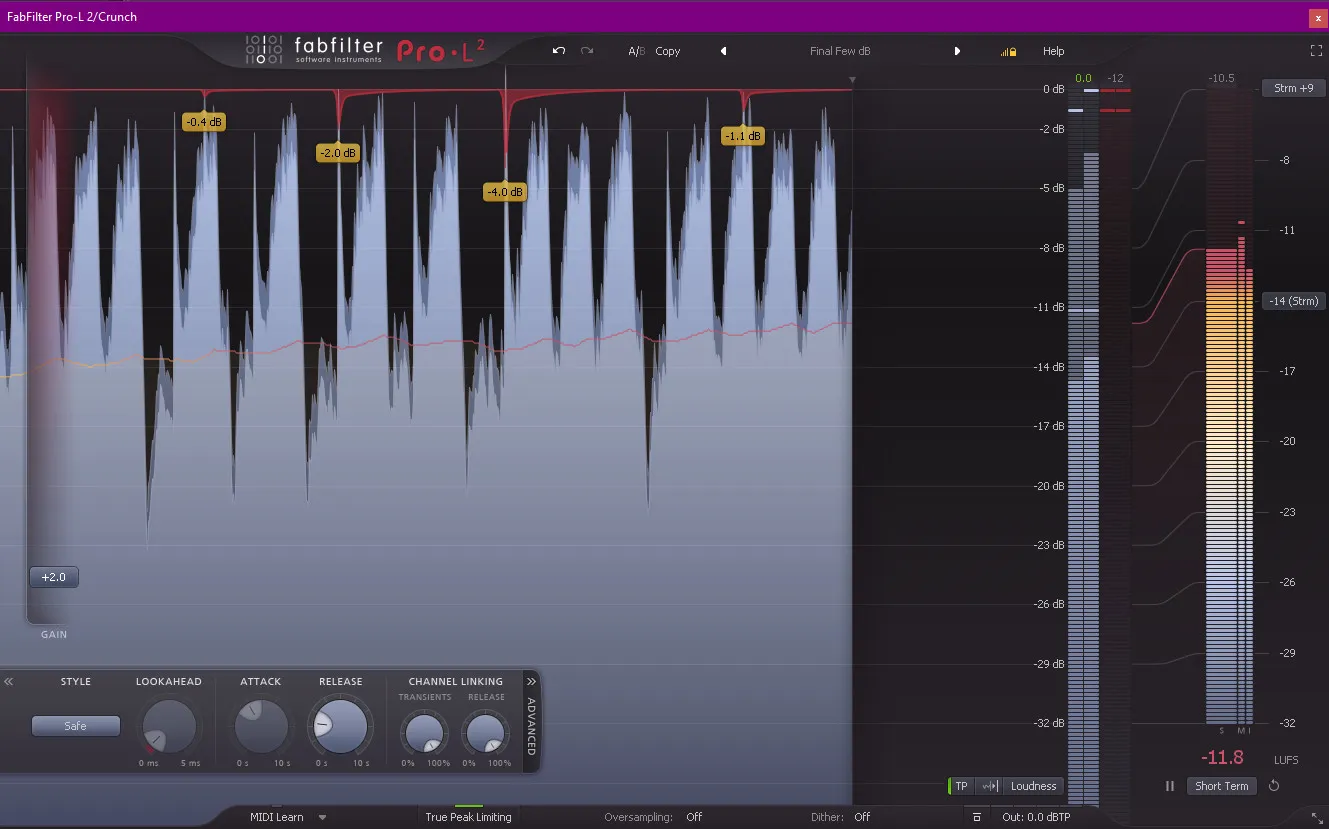Image resolution: width=1329 pixels, height=829 pixels.
Task: Open the MIDI Learn dropdown arrow
Action: (322, 817)
